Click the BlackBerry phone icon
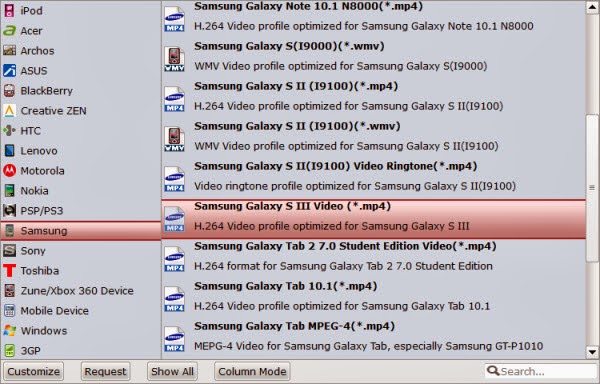This screenshot has width=600, height=384. coord(9,91)
